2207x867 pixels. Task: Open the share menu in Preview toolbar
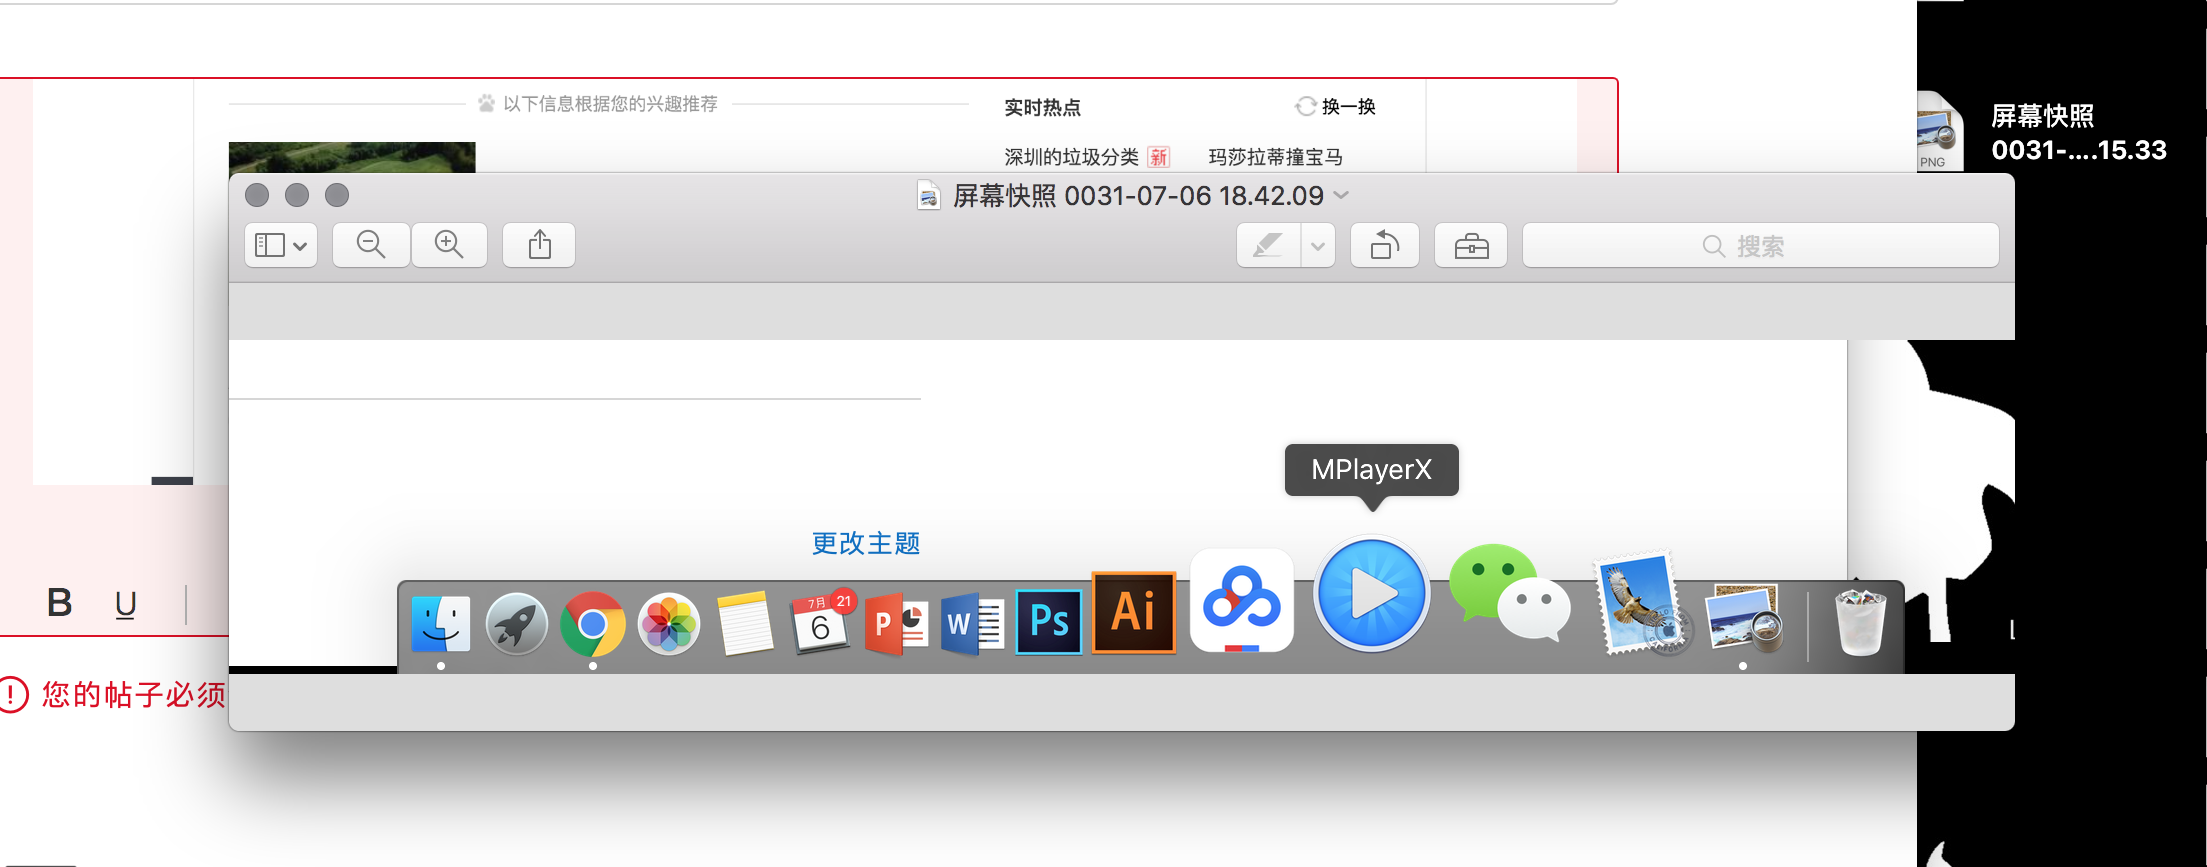(x=539, y=245)
